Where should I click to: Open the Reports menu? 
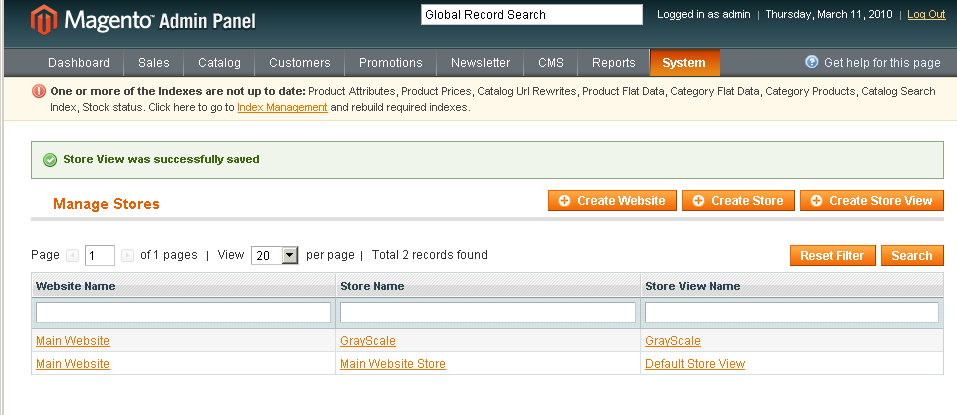point(614,63)
